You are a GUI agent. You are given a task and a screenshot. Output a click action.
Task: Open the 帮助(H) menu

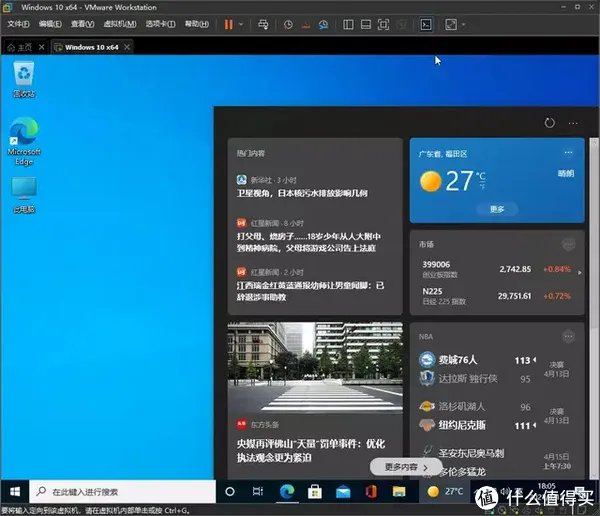coord(197,24)
